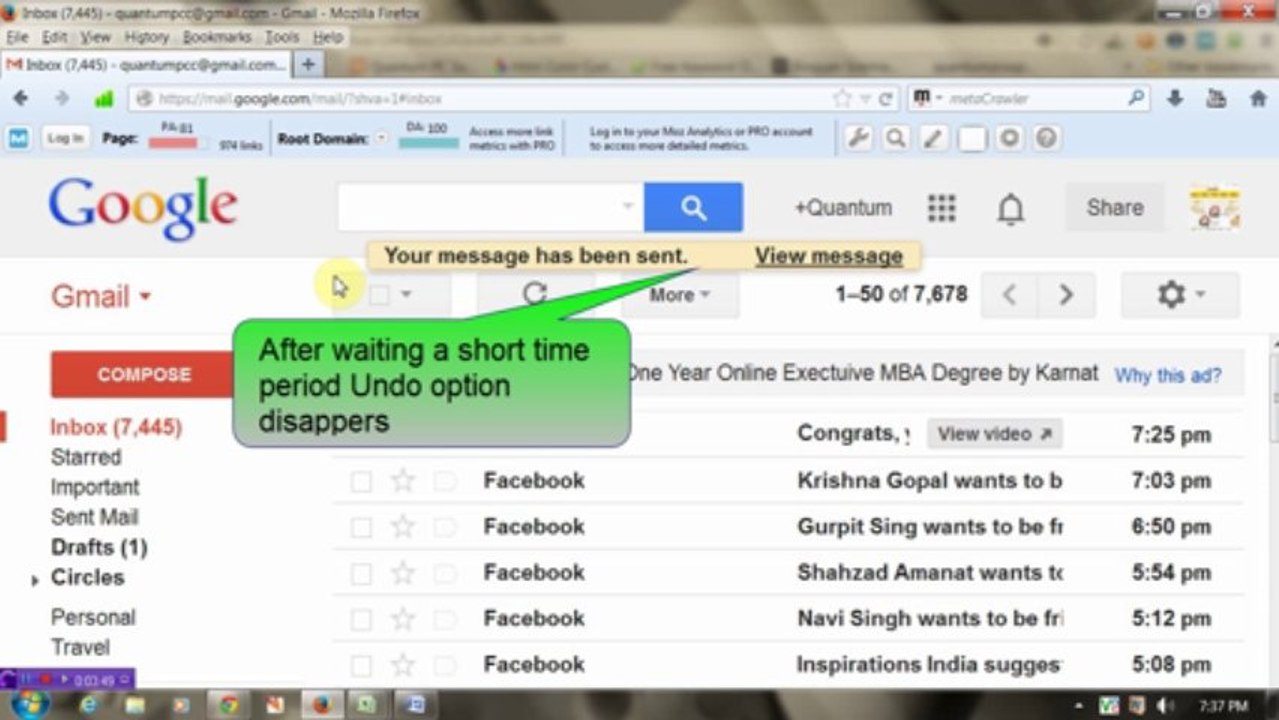Click the Moz toolbar pencil highlighter icon
The width and height of the screenshot is (1279, 720).
[x=934, y=138]
